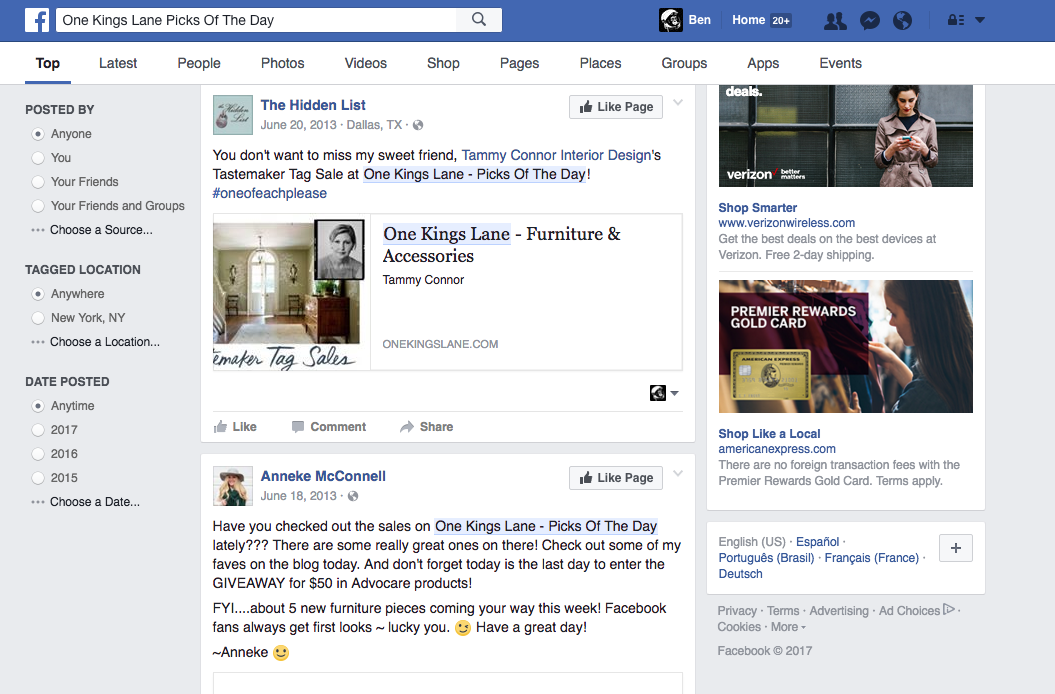Screen dimensions: 1055x694
Task: Switch to the Top tab
Action: [48, 63]
